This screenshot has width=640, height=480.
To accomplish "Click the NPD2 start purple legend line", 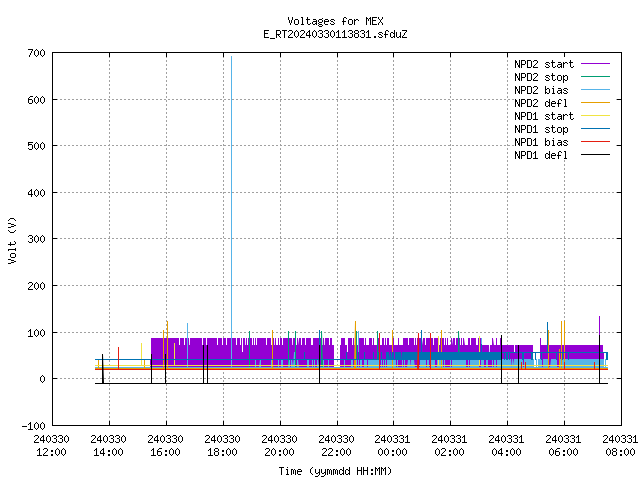I will [595, 64].
